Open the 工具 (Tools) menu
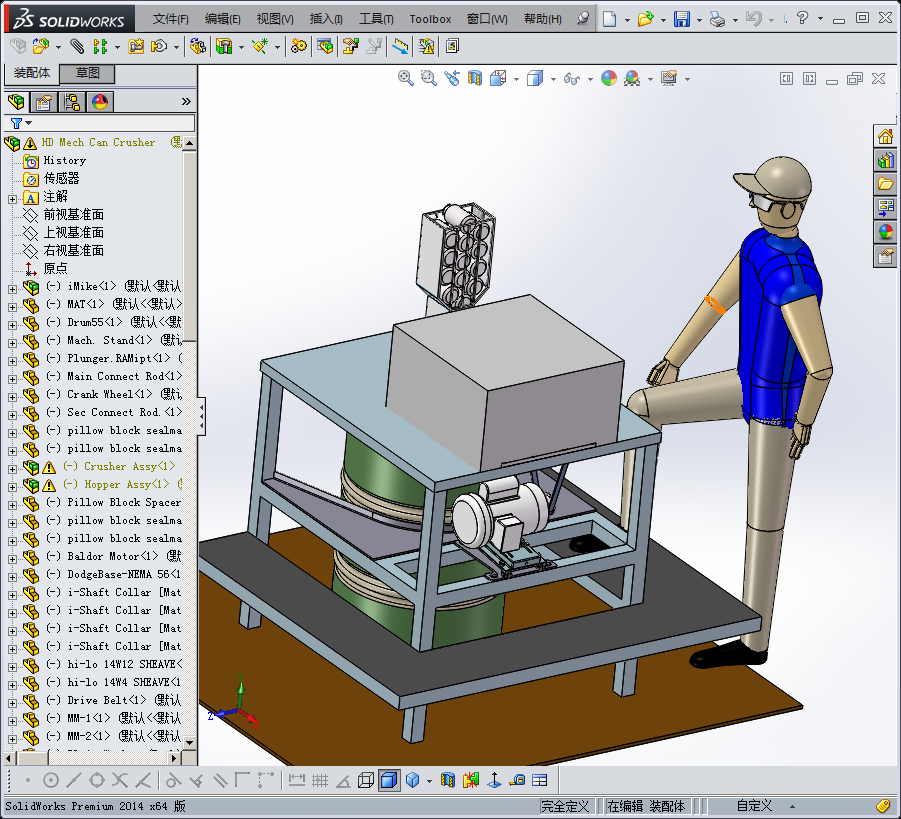The image size is (901, 819). pyautogui.click(x=376, y=19)
